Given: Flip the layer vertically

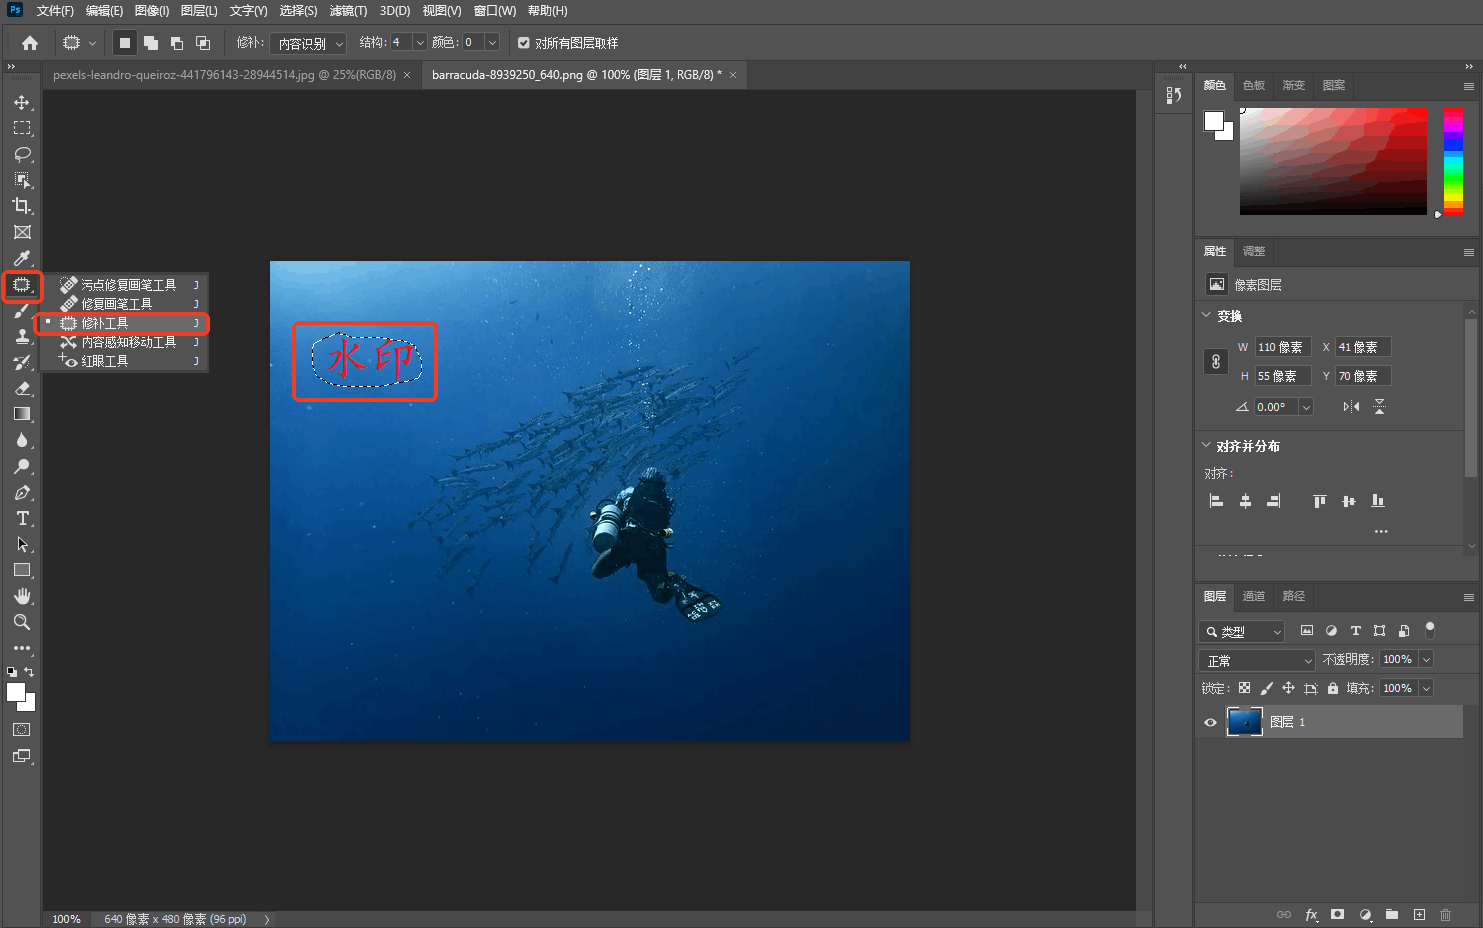Looking at the screenshot, I should [x=1379, y=407].
